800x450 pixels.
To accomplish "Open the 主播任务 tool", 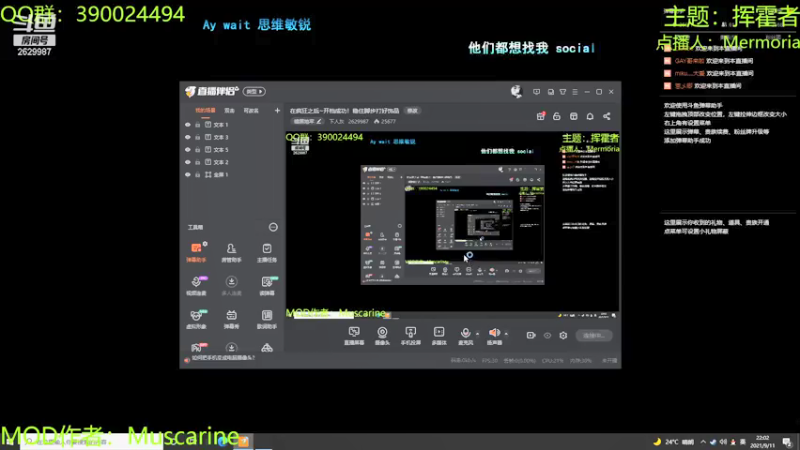I will 266,253.
